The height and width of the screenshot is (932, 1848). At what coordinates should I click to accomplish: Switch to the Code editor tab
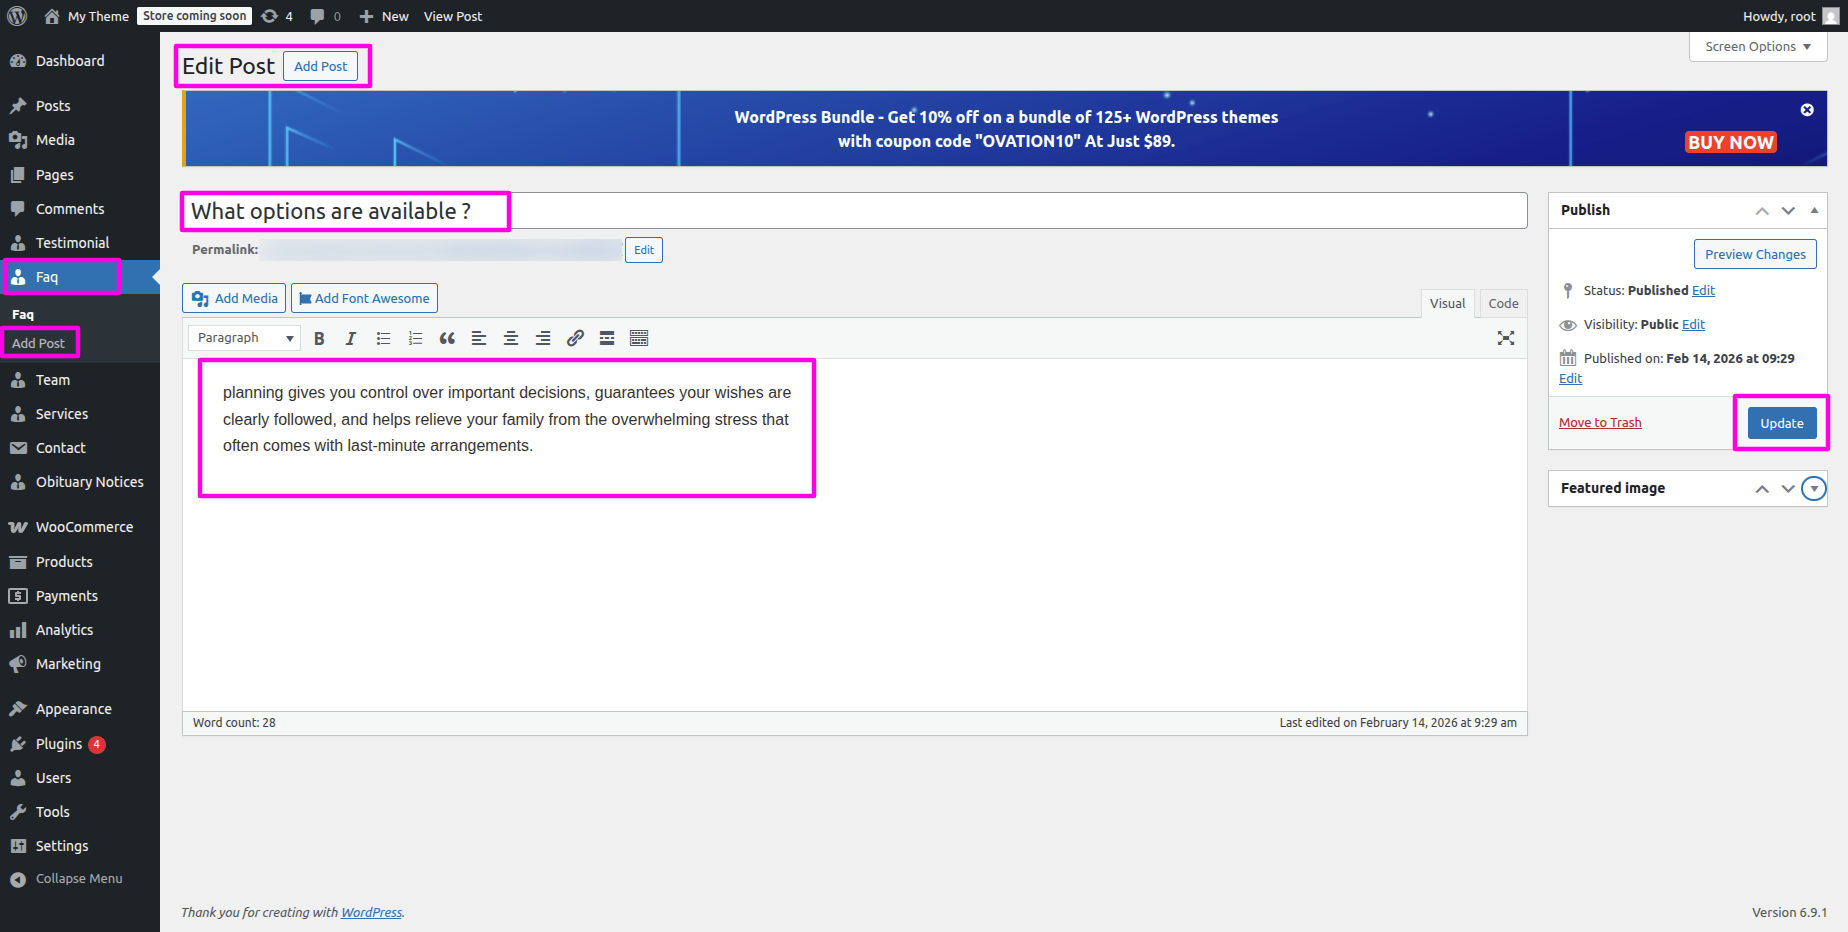pyautogui.click(x=1502, y=304)
